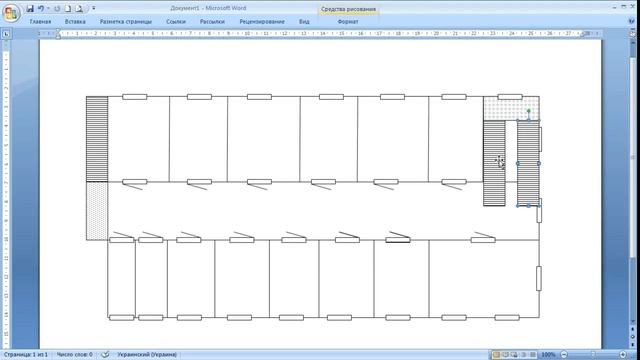Select the dotted-grid rectangle above selected shape
640x360 pixels.
point(511,108)
